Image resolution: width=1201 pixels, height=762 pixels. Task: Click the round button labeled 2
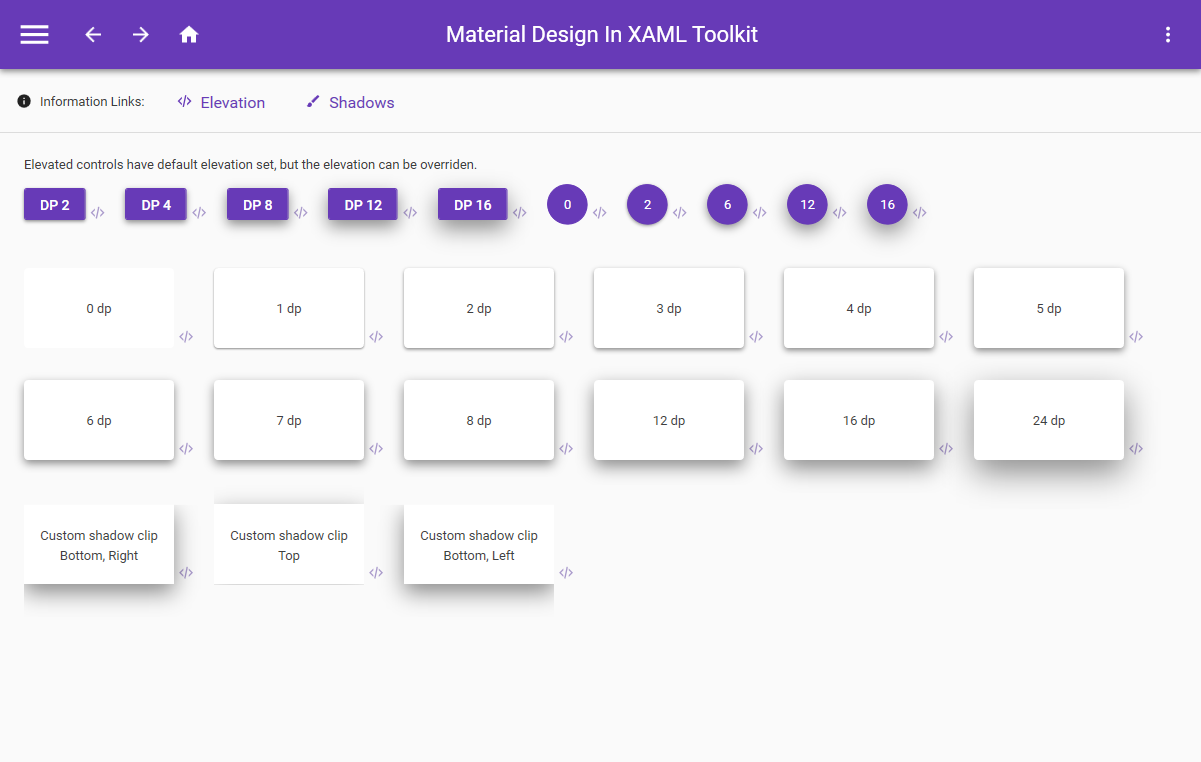point(648,205)
